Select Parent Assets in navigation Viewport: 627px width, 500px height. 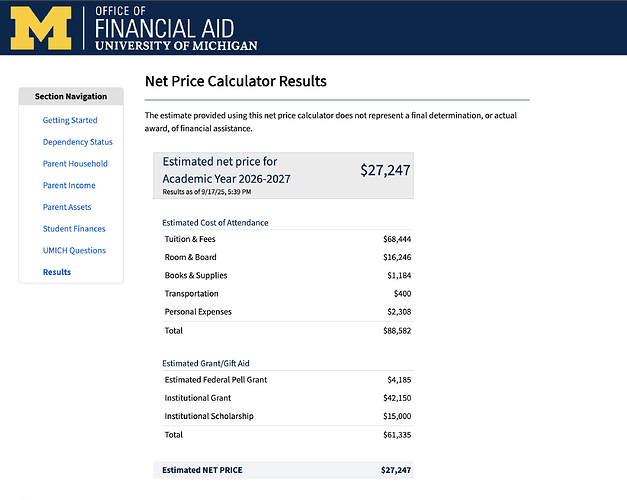point(67,207)
